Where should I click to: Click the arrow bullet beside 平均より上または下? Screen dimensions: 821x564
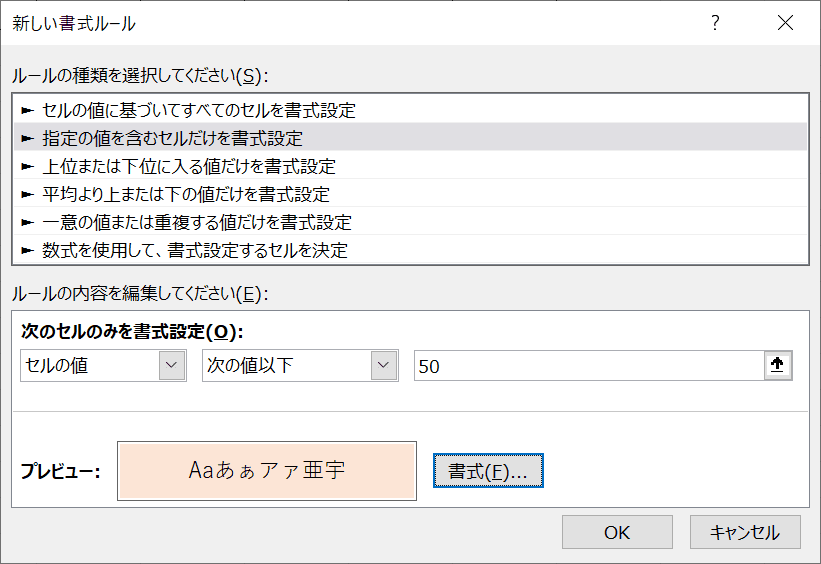coord(27,194)
